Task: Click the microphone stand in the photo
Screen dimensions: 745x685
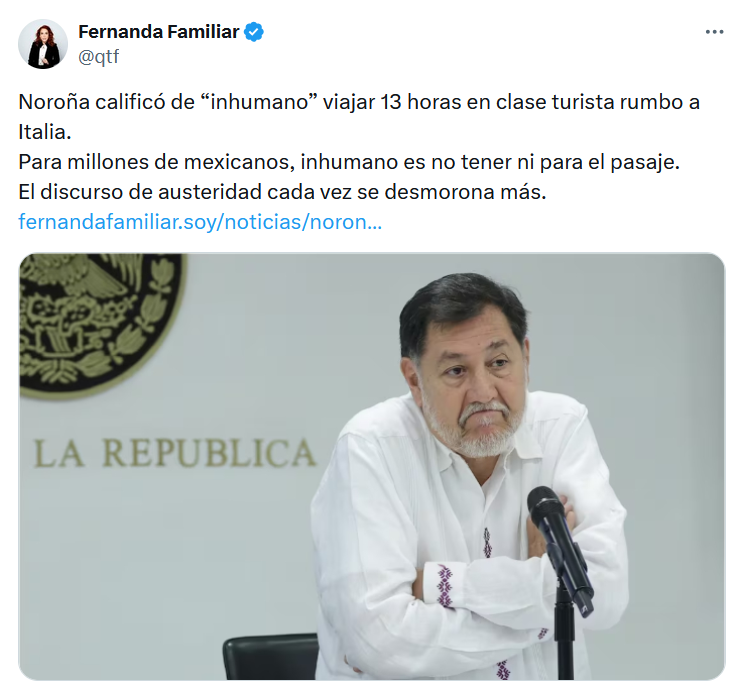Action: 564,632
